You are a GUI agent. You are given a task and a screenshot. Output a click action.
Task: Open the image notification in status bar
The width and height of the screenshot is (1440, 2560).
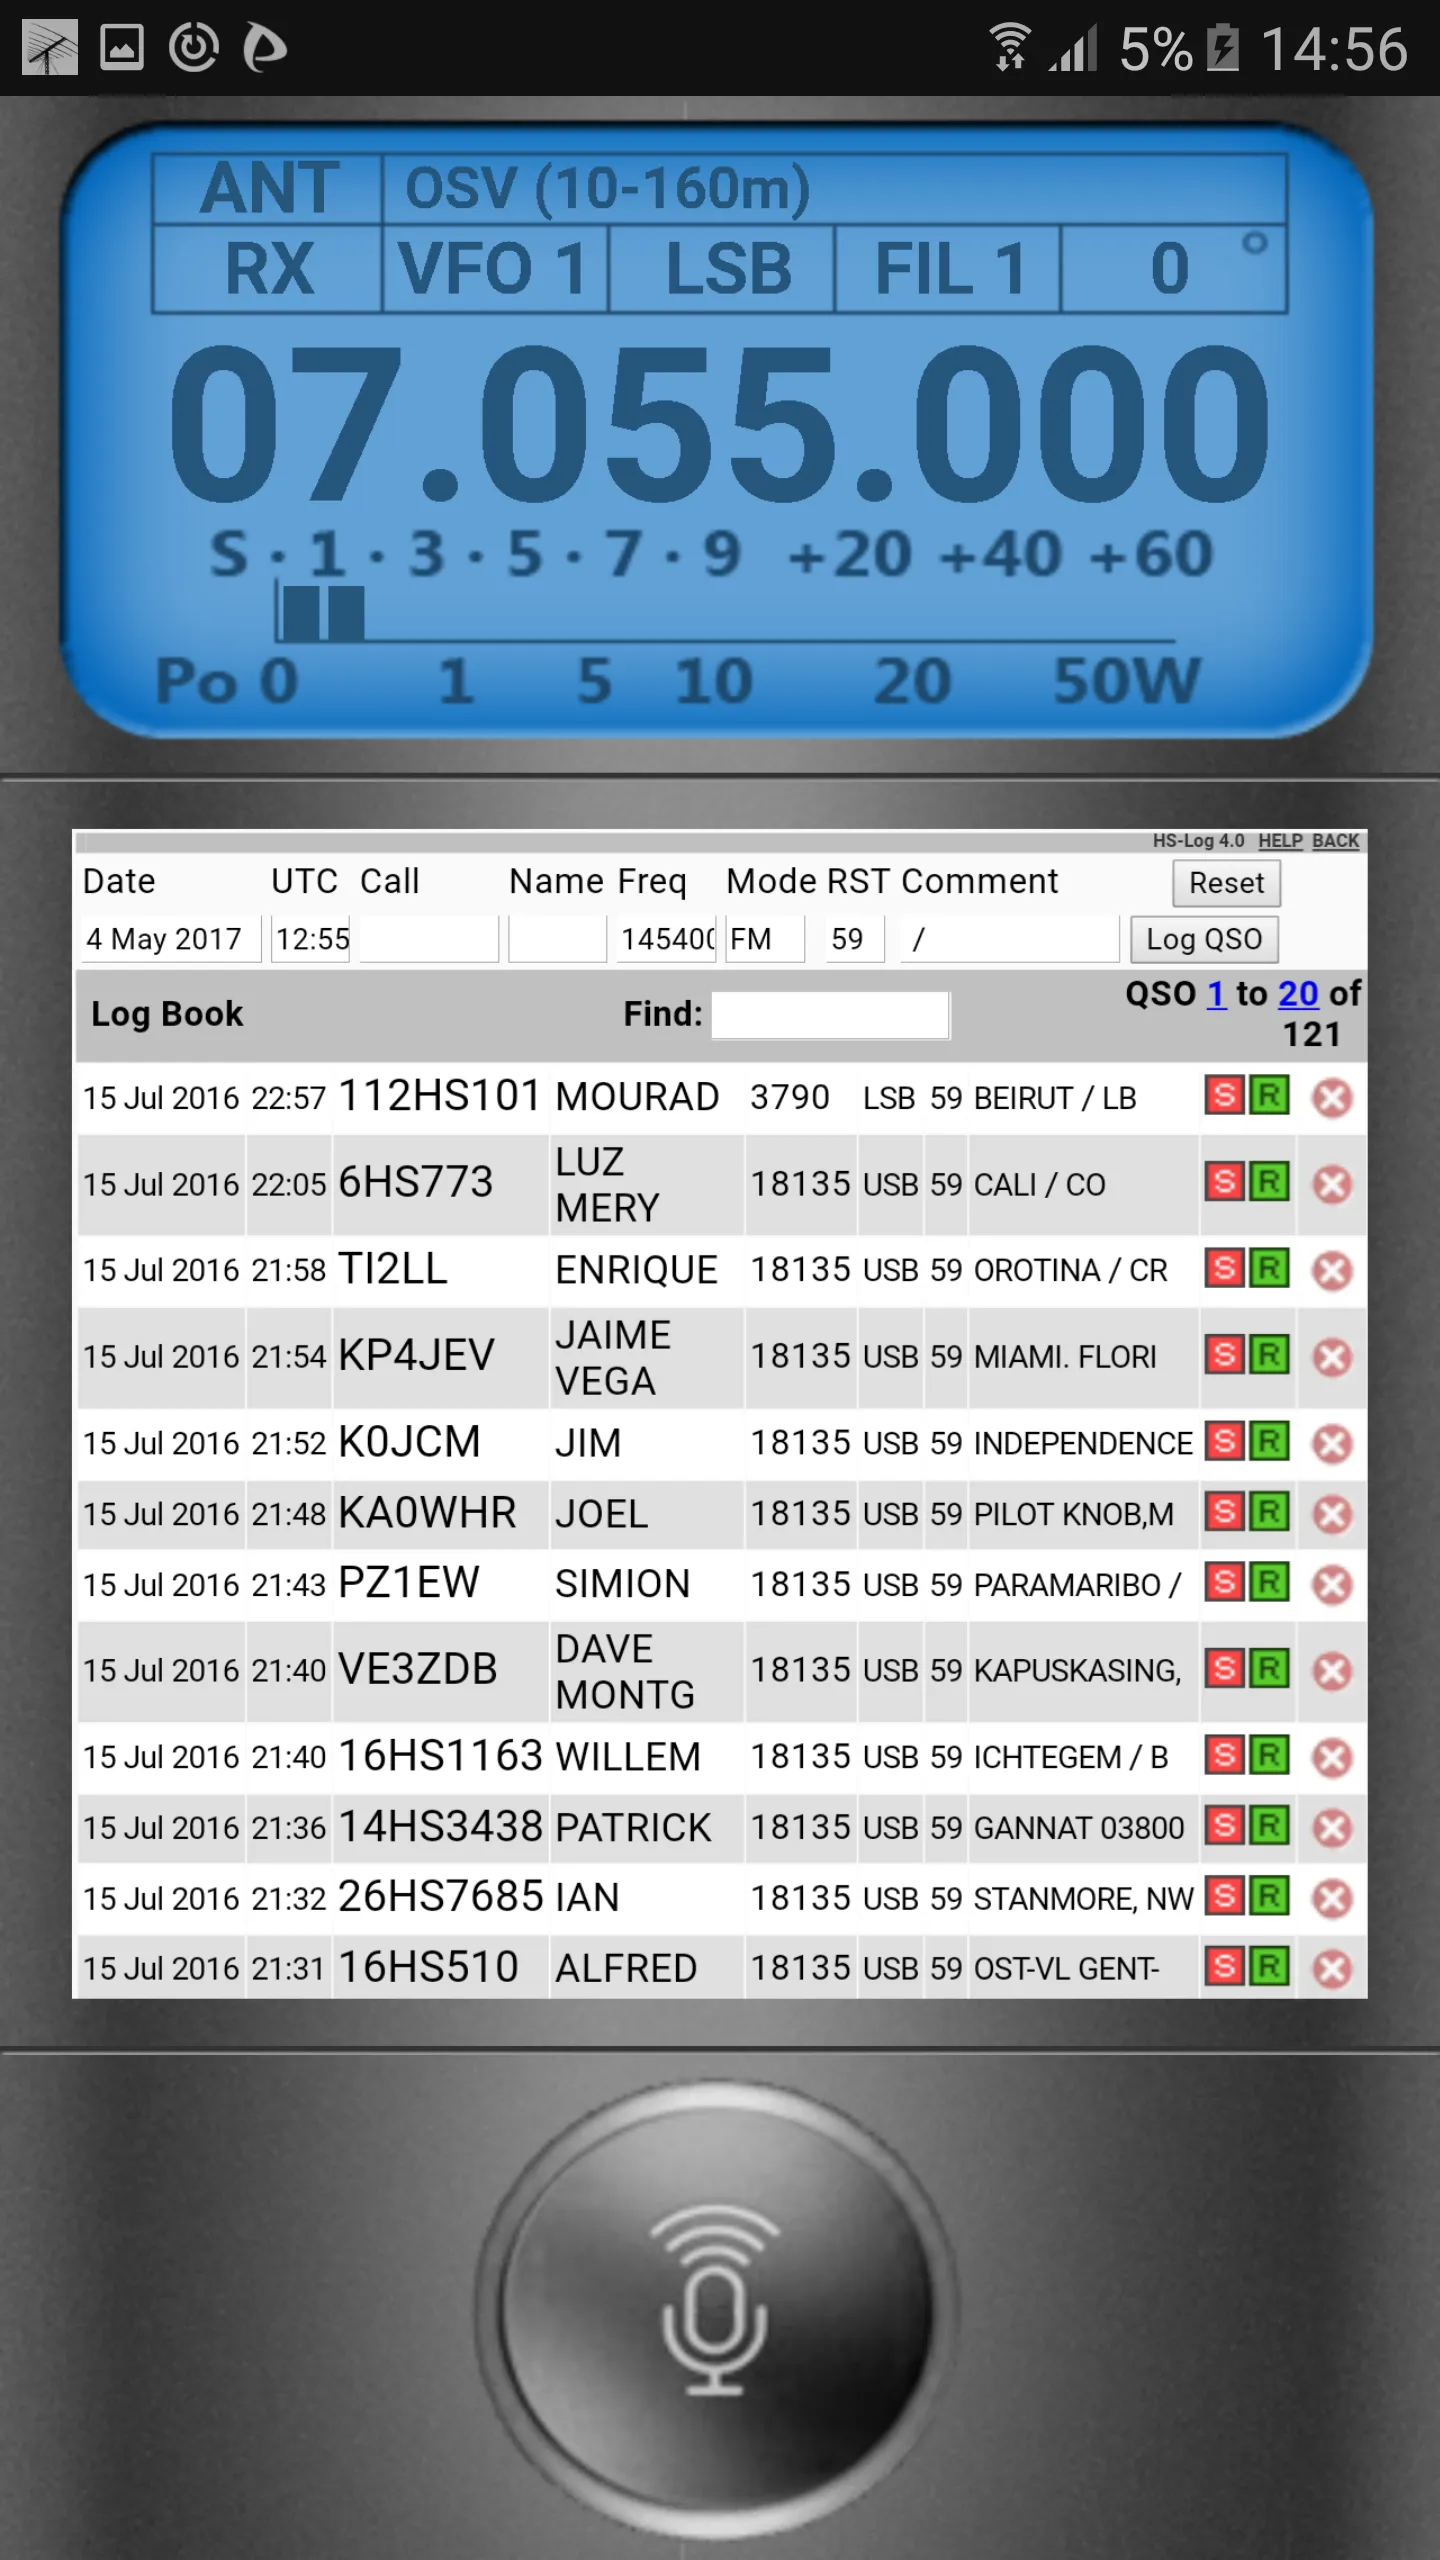(x=122, y=47)
